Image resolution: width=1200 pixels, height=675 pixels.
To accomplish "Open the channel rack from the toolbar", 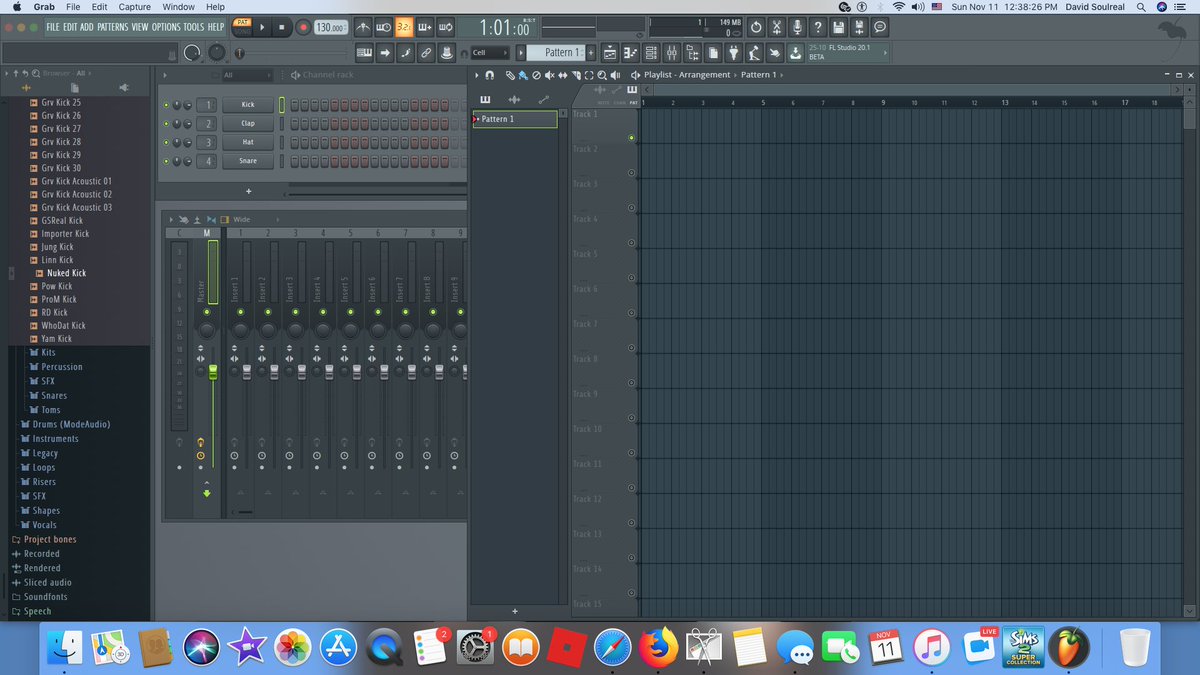I will 652,52.
